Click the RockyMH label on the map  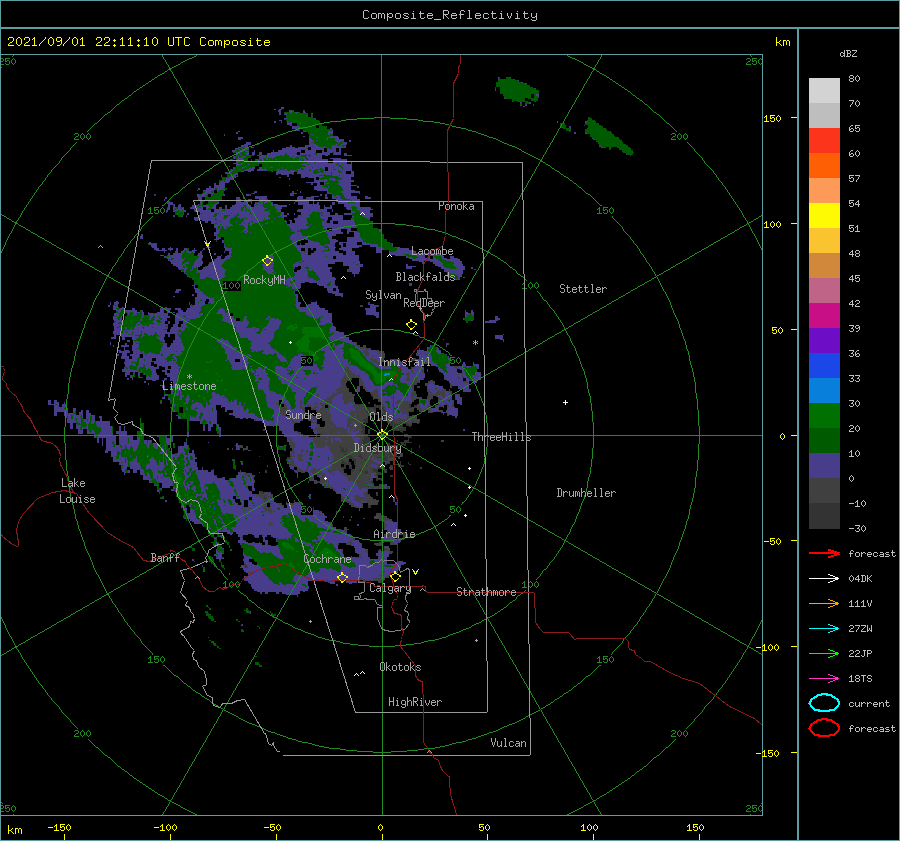264,280
